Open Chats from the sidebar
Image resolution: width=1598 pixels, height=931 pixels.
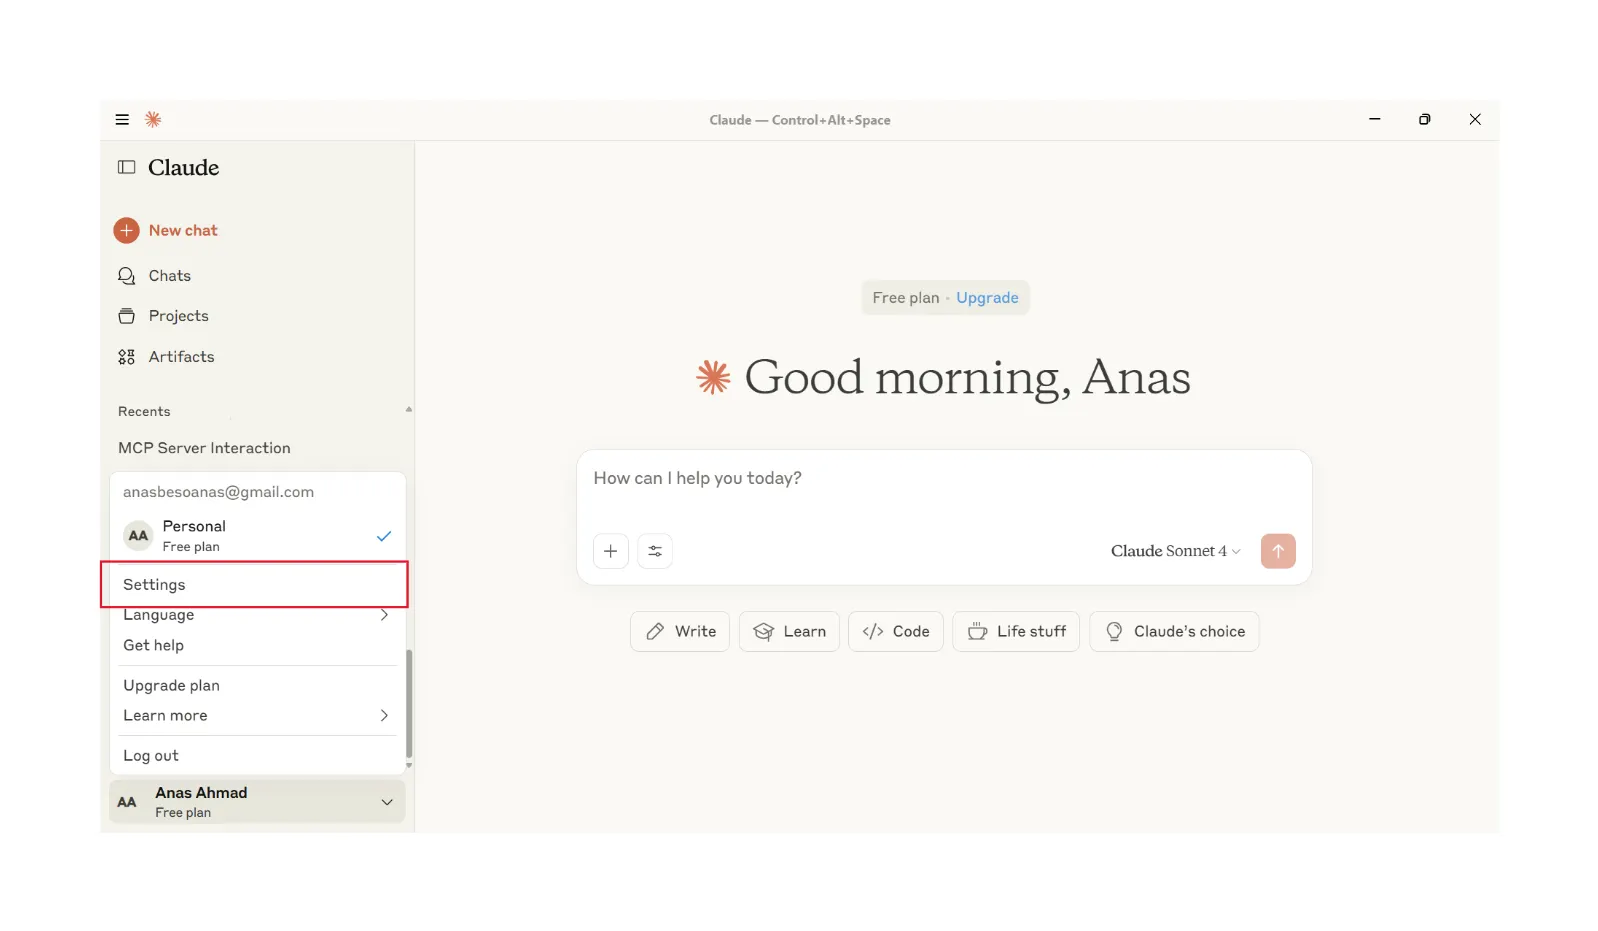tap(169, 276)
